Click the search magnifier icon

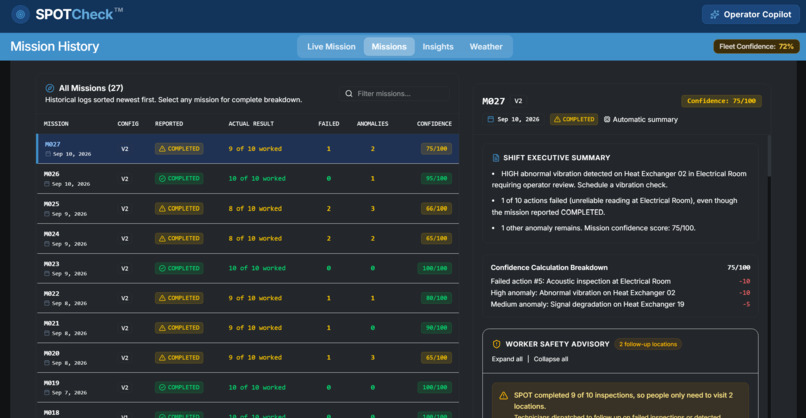point(349,94)
